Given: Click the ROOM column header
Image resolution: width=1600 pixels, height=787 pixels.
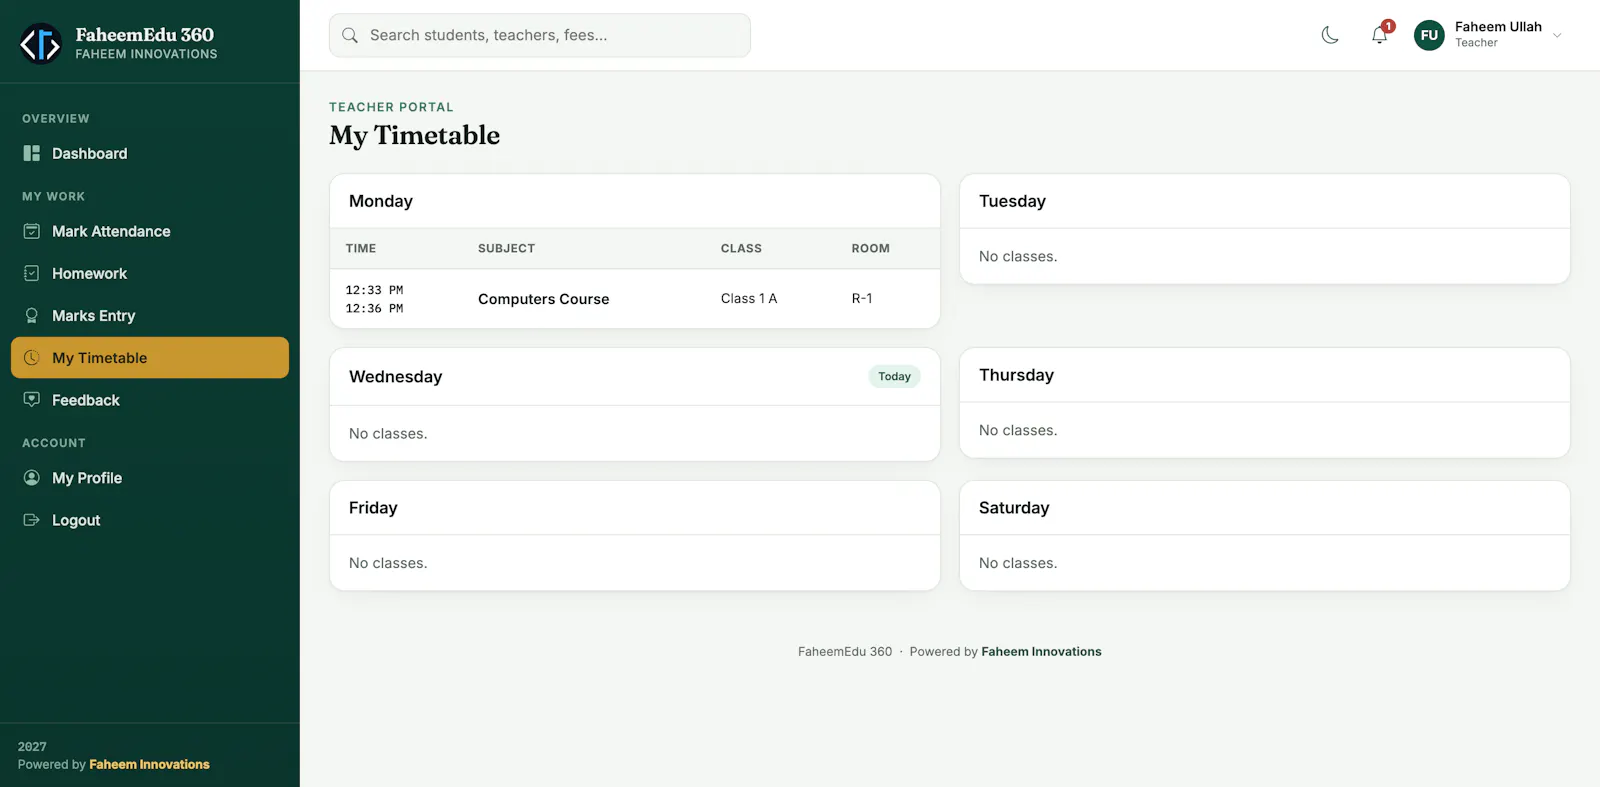Looking at the screenshot, I should point(870,248).
